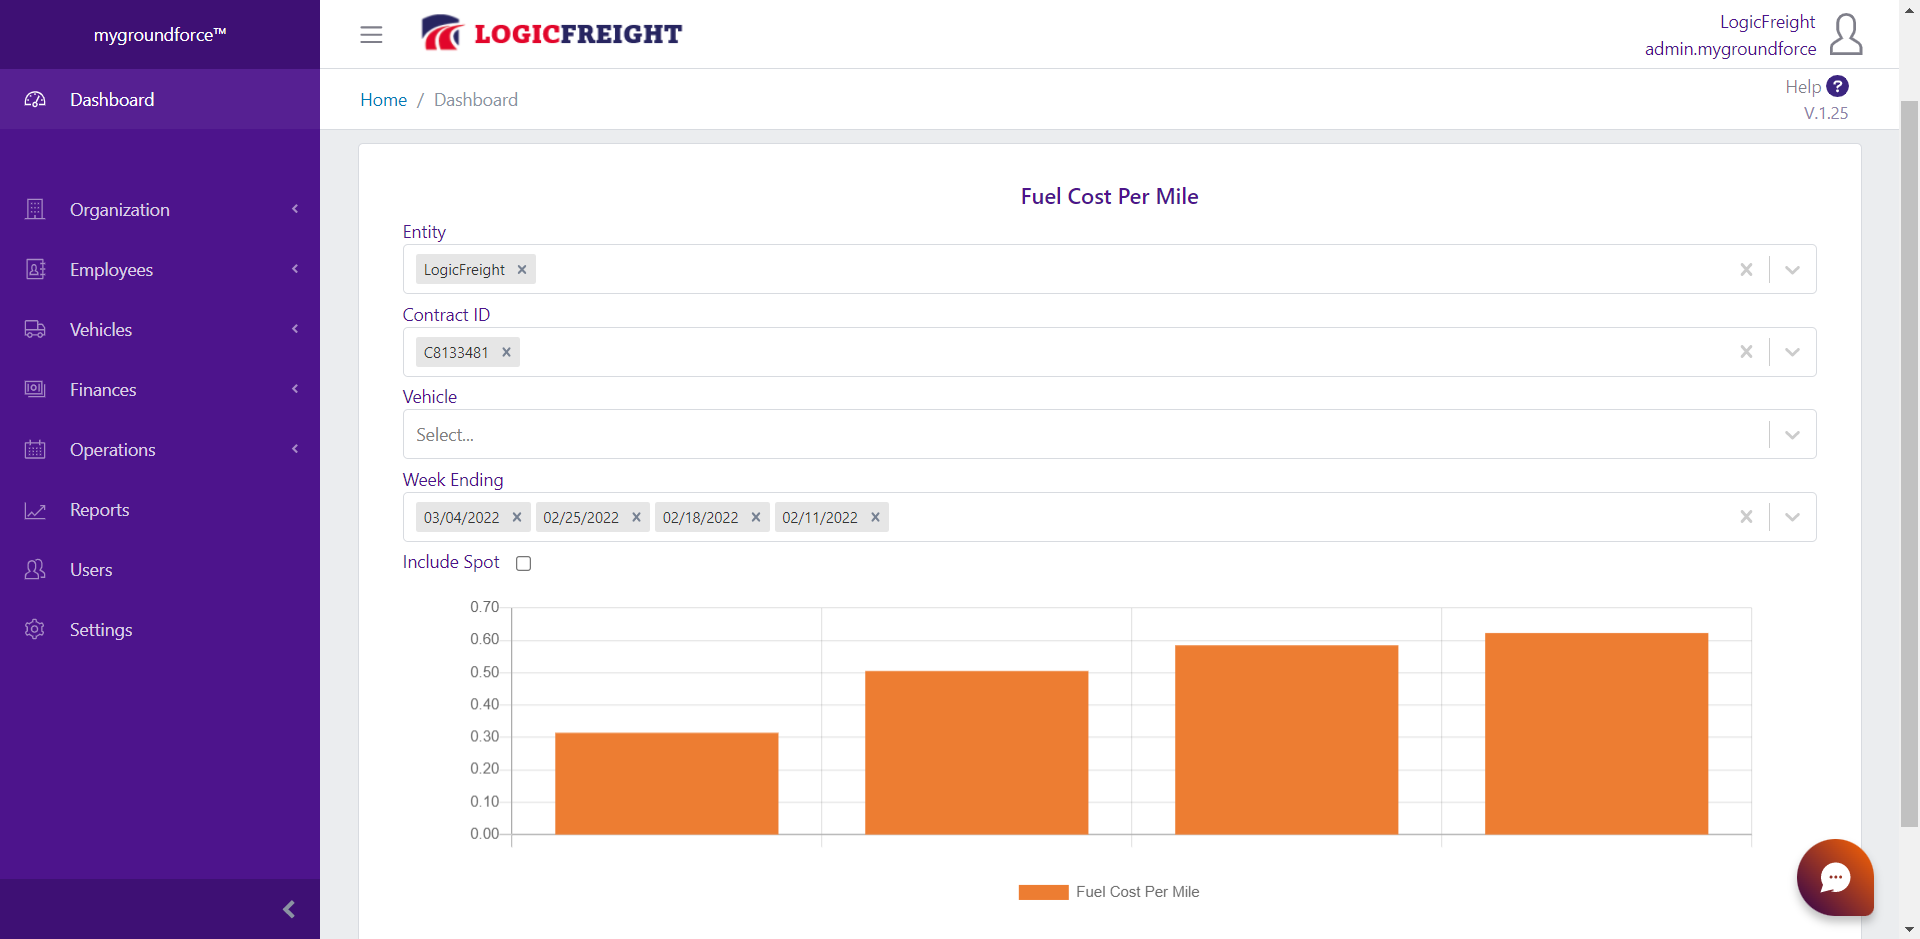The image size is (1920, 939).
Task: Select Vehicles in the sidebar
Action: pyautogui.click(x=160, y=330)
